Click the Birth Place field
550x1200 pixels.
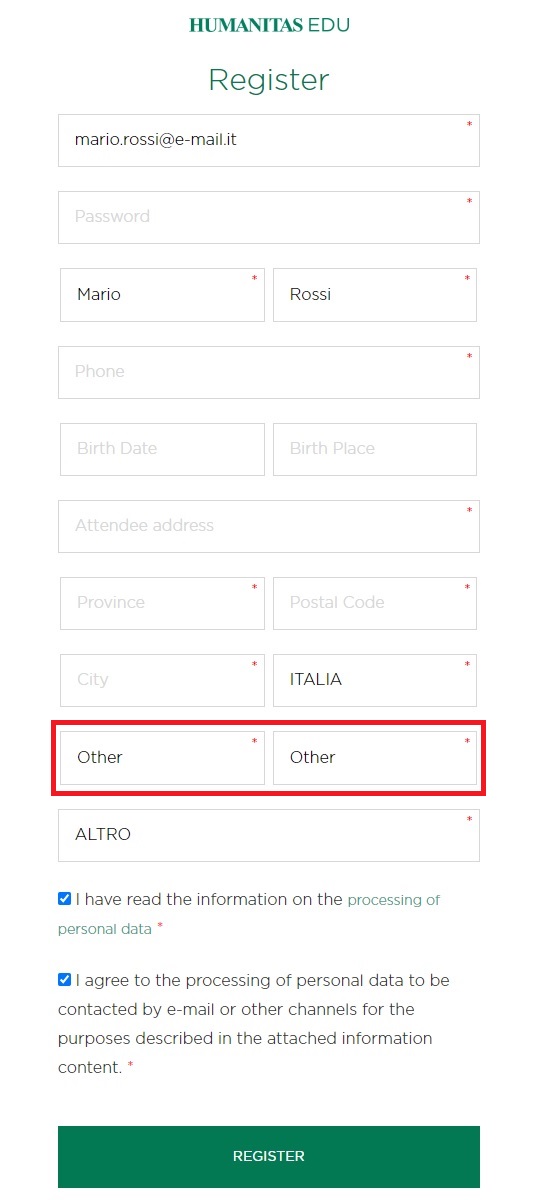375,449
